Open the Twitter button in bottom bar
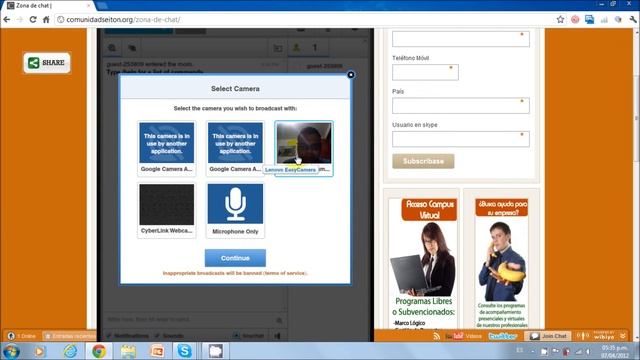The height and width of the screenshot is (360, 640). coord(503,336)
